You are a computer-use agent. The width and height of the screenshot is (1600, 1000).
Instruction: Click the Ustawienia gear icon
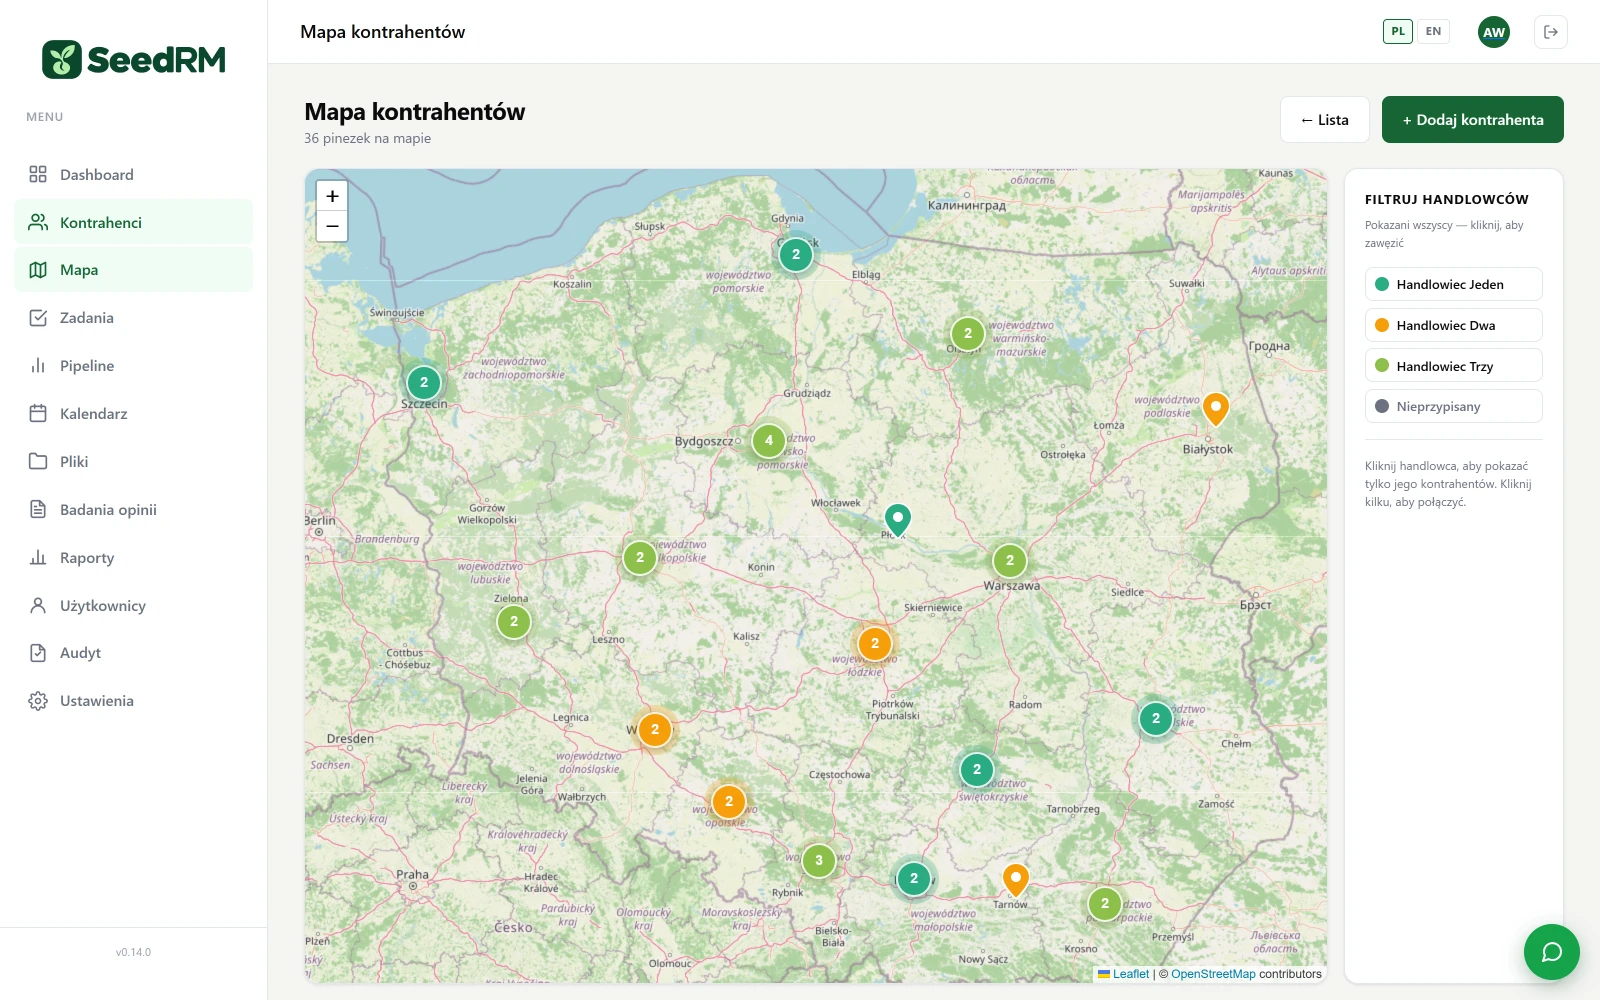point(38,701)
